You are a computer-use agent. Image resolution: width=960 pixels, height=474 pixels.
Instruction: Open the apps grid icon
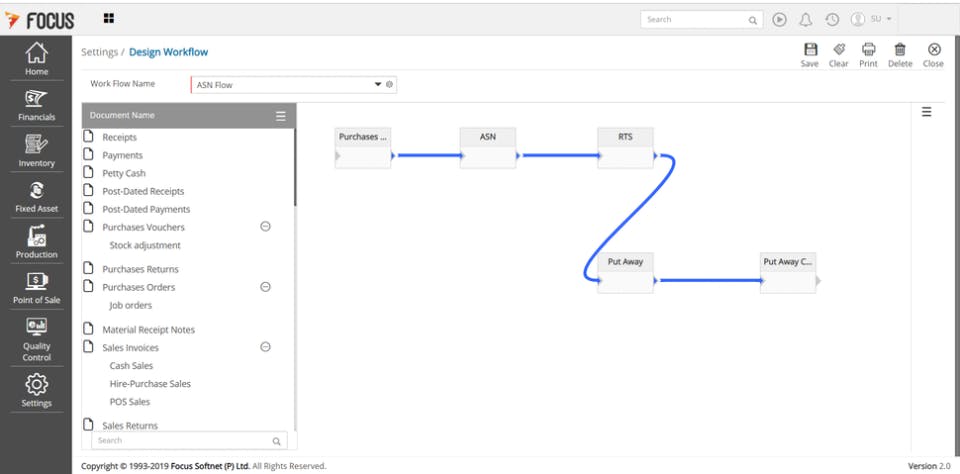click(x=108, y=18)
